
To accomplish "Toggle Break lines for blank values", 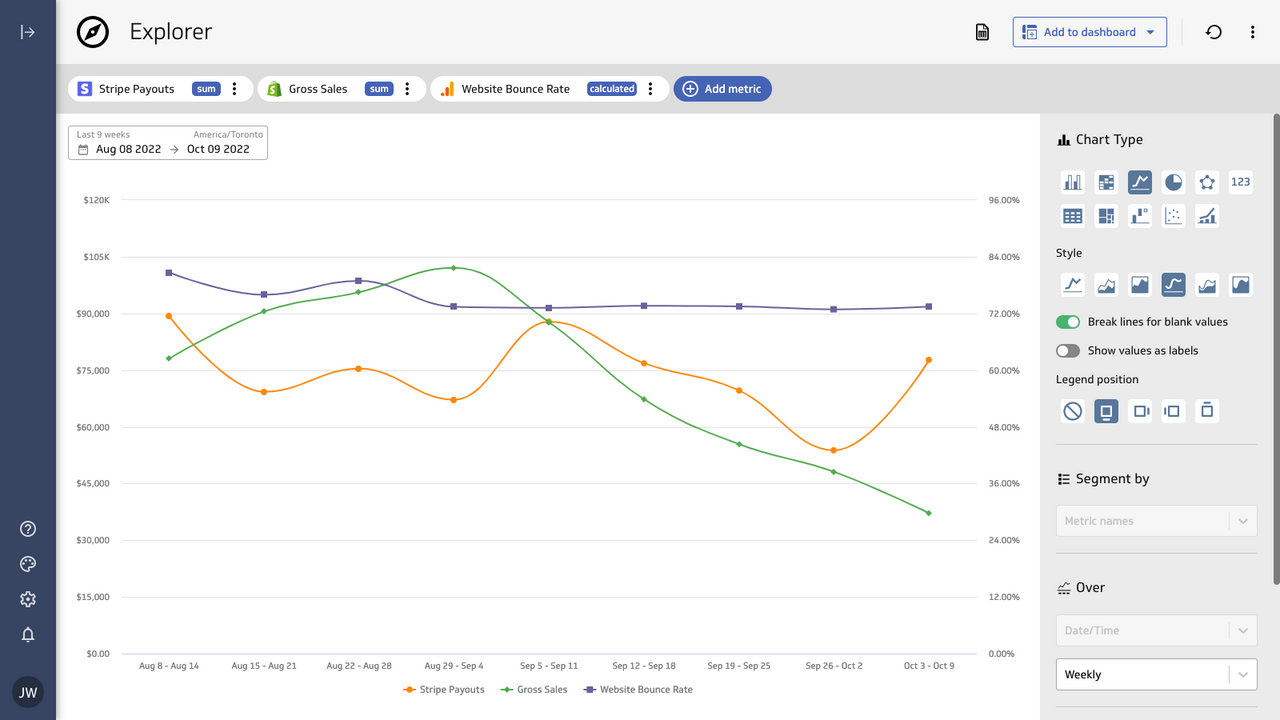I will [1068, 322].
